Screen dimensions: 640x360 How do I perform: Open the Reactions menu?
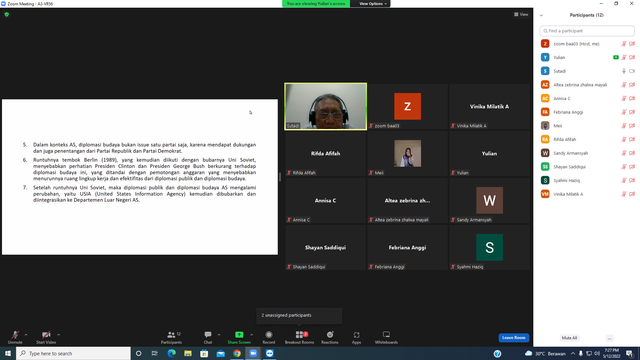pos(330,337)
